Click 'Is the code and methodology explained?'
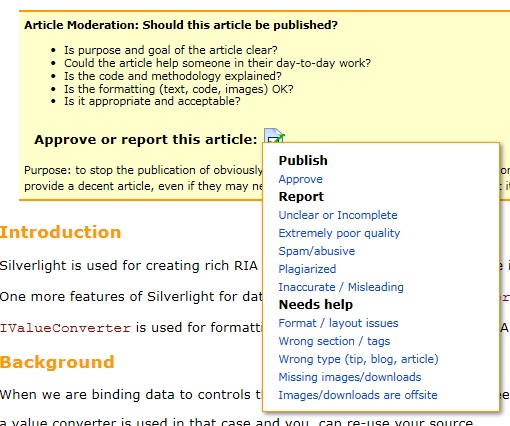This screenshot has height=426, width=510. tap(173, 76)
